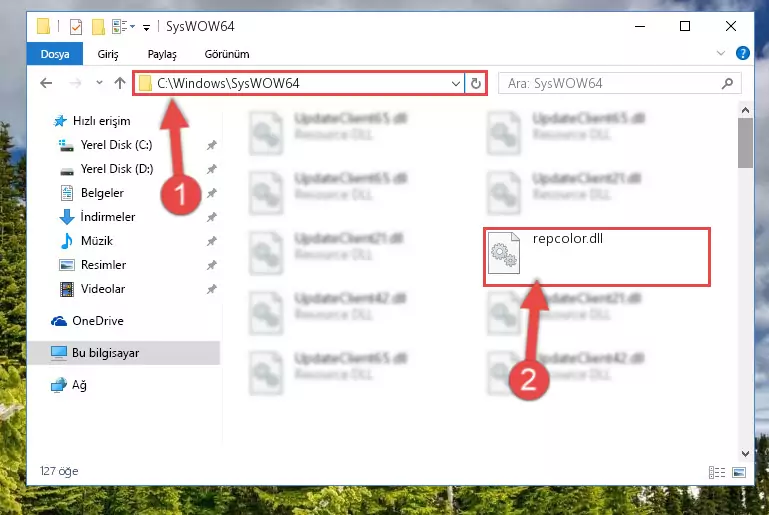This screenshot has height=515, width=769.
Task: Open the Müzik folder in the sidebar
Action: [x=86, y=241]
